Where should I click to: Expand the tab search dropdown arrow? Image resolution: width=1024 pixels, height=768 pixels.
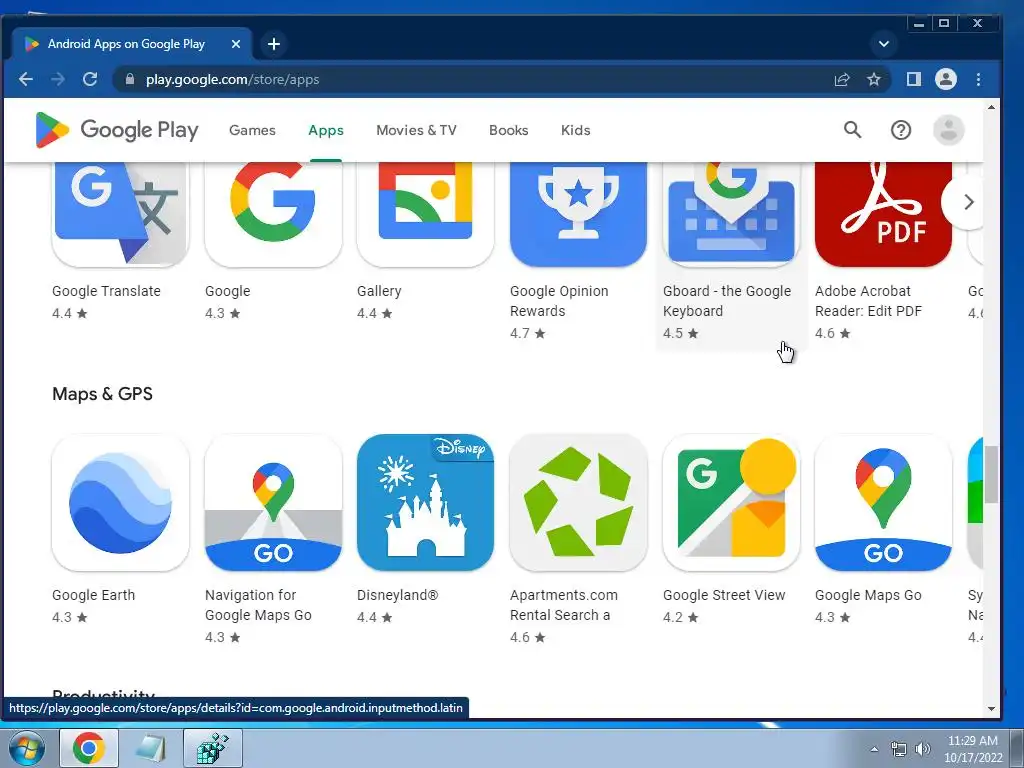click(x=884, y=44)
